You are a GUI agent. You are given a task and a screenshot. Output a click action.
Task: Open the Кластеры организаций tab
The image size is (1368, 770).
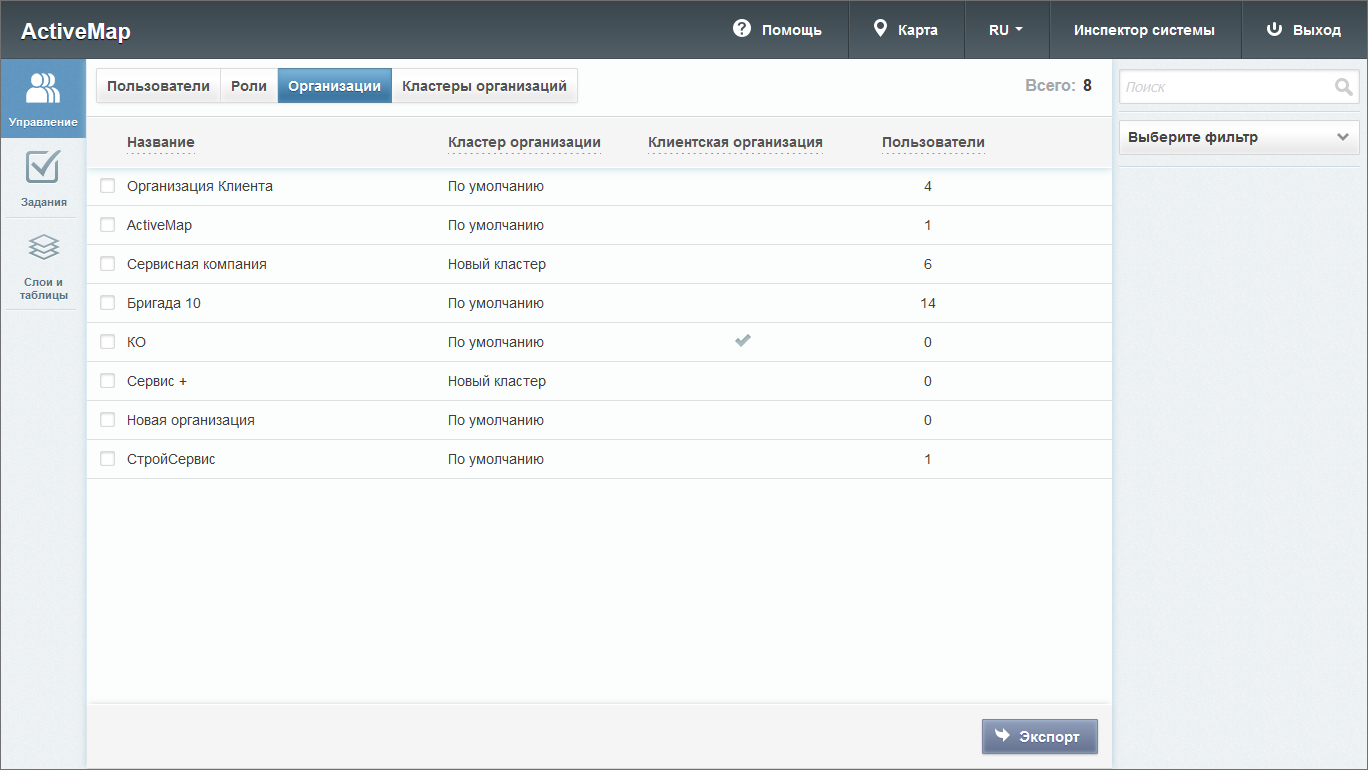point(484,86)
